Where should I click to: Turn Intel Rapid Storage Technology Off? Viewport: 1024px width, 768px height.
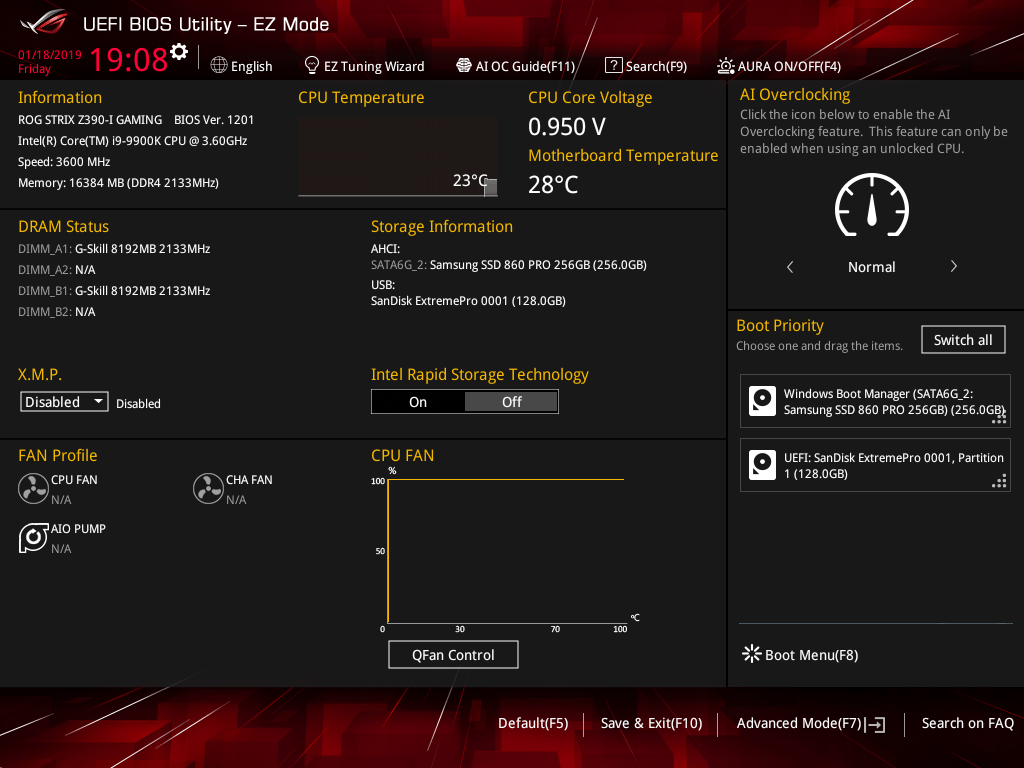[511, 402]
